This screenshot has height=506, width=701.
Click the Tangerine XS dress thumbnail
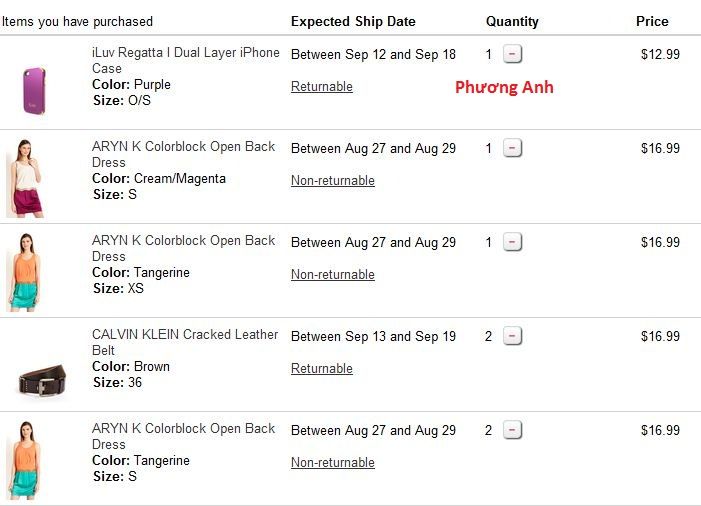[x=26, y=272]
